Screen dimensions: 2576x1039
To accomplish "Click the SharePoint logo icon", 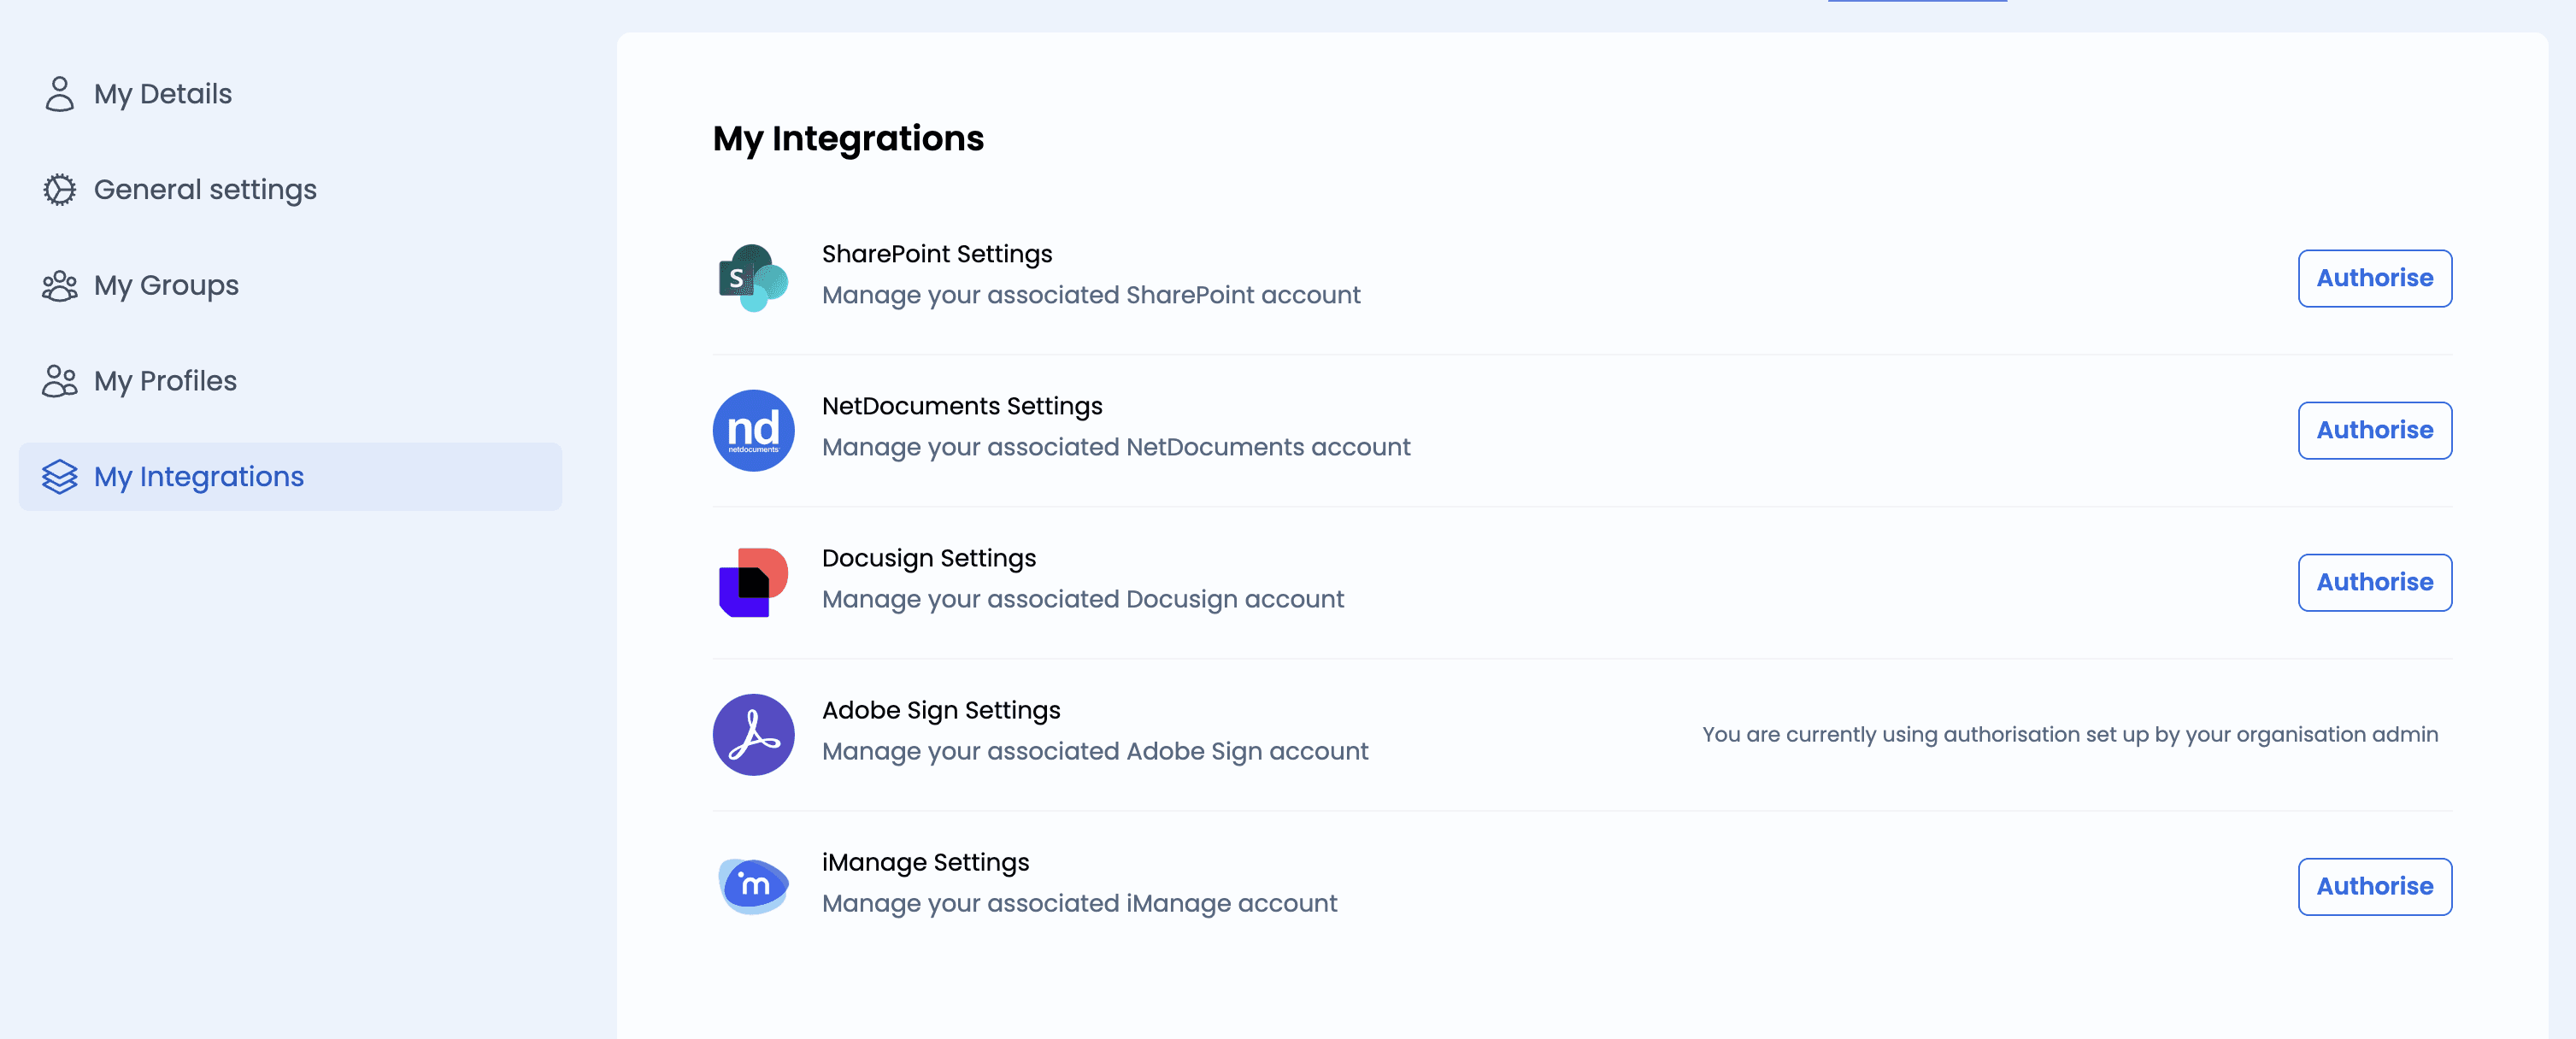I will pos(753,278).
